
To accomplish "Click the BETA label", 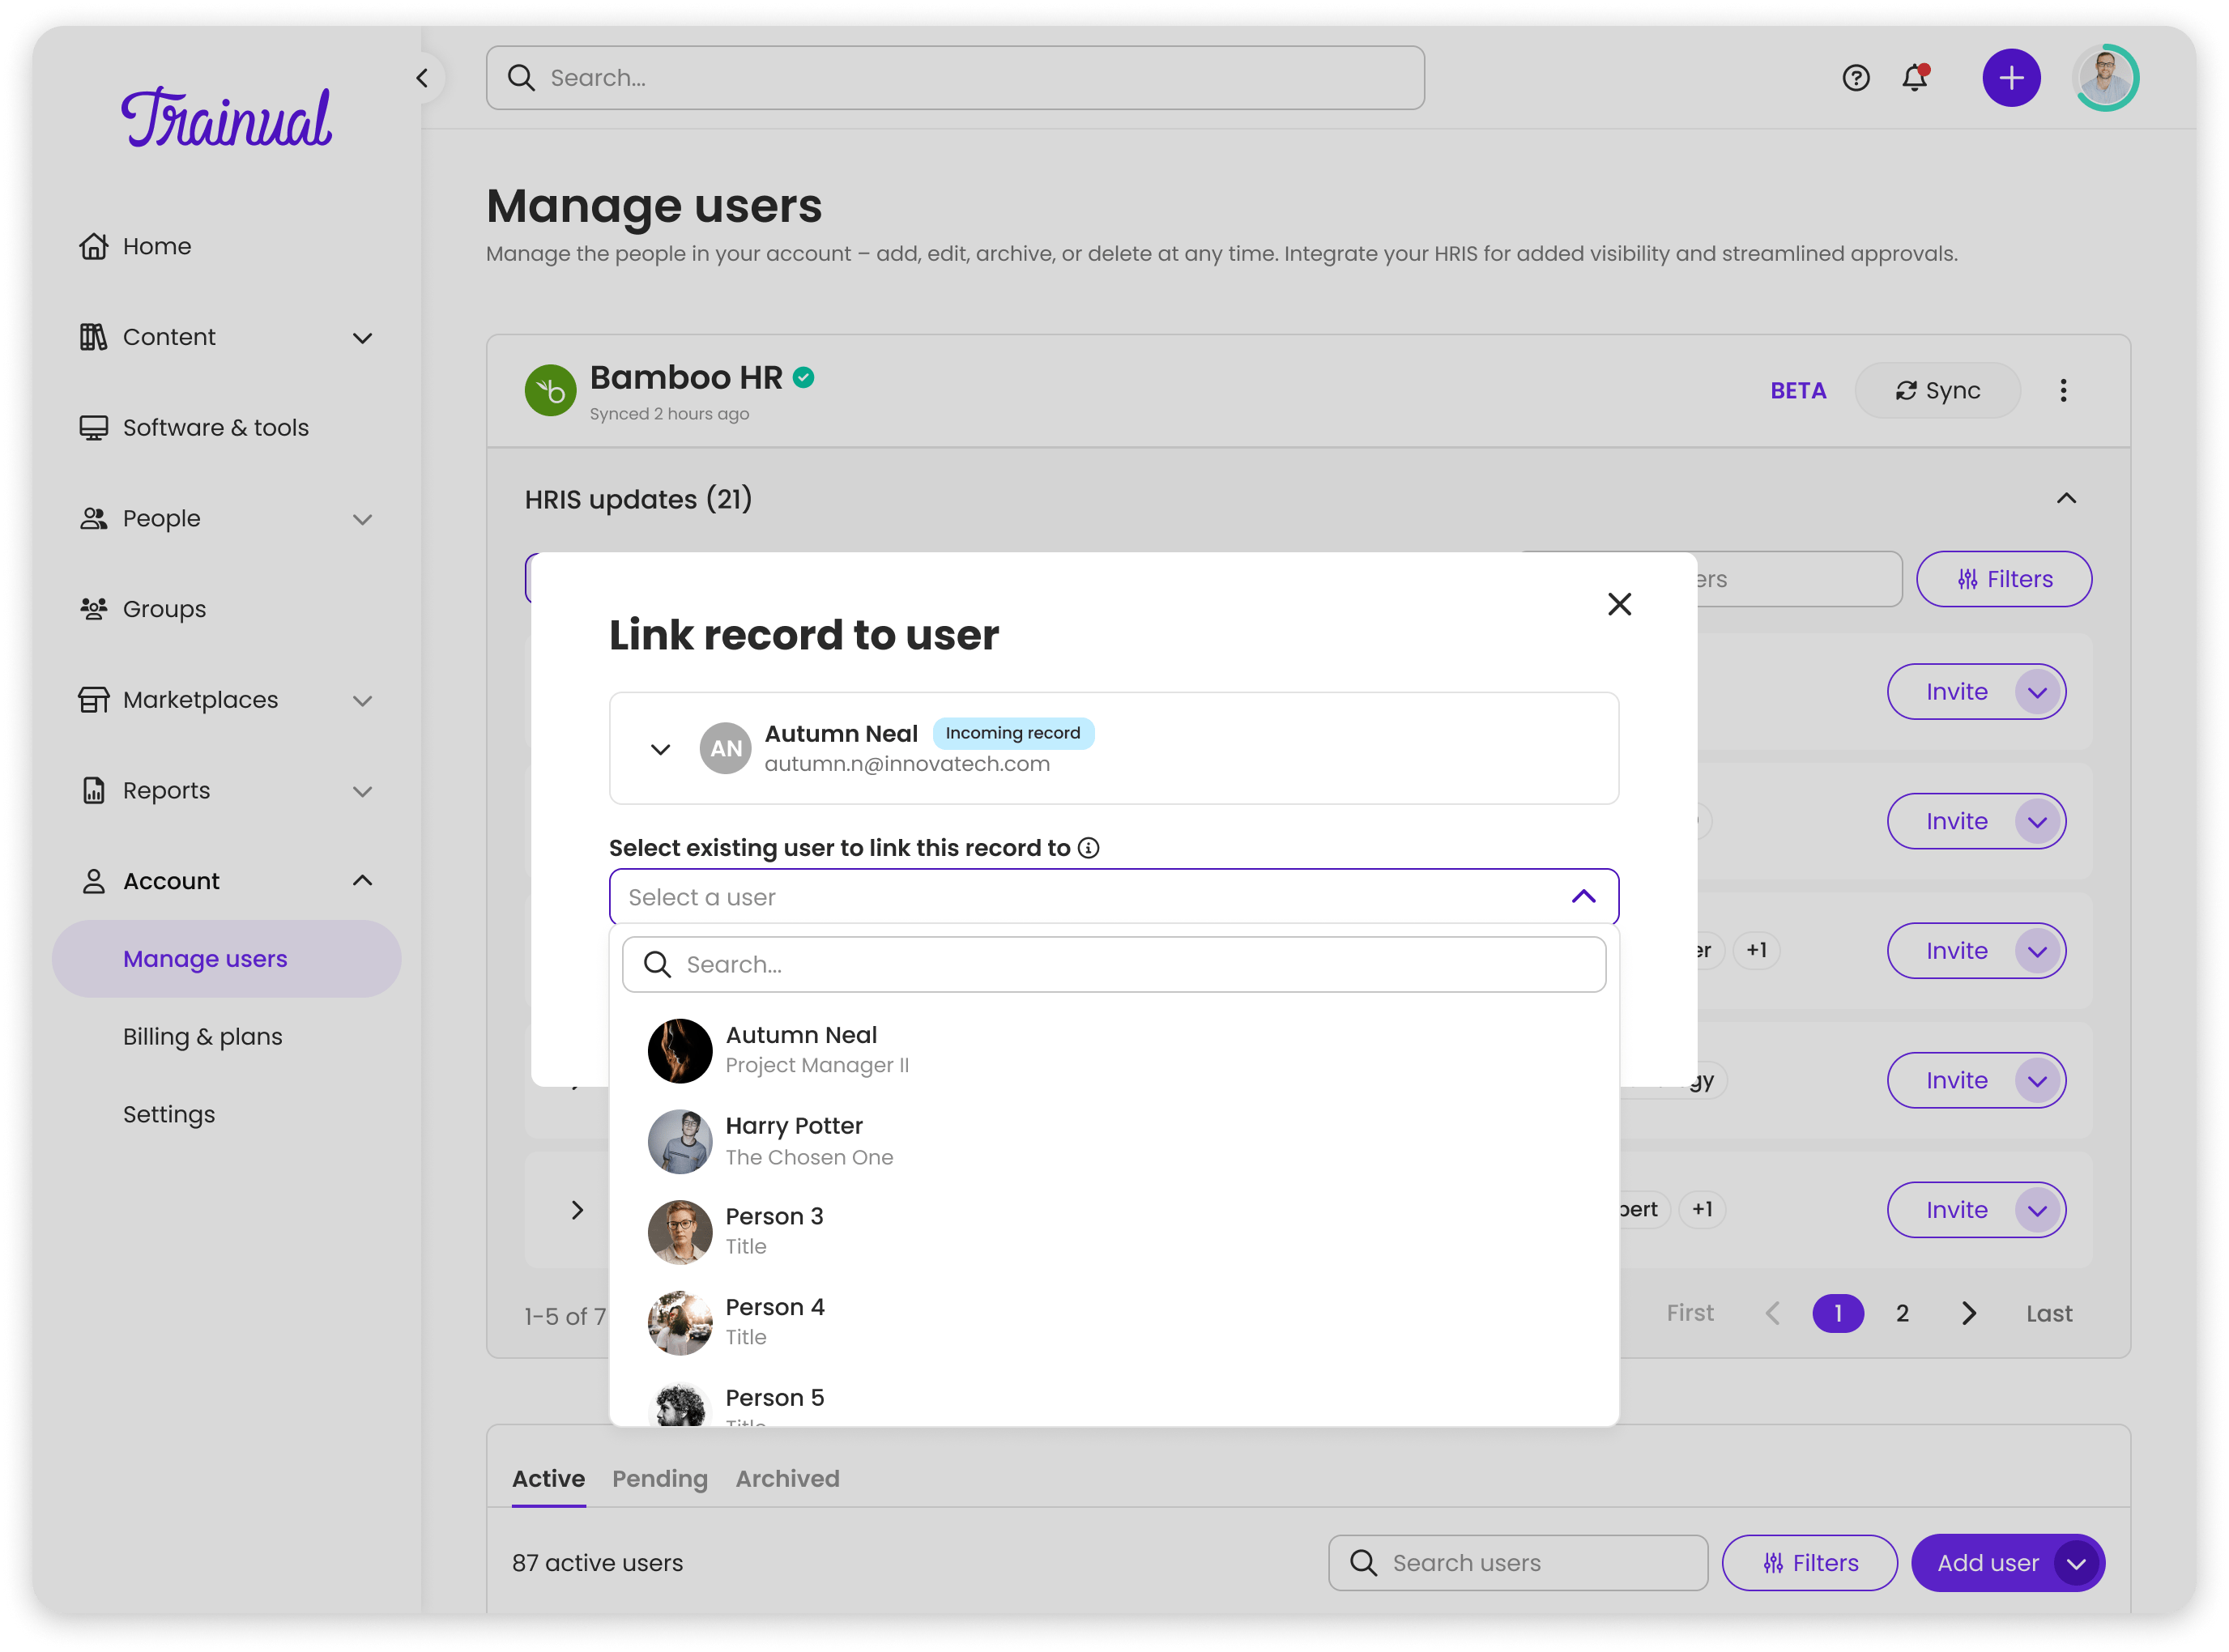I will pyautogui.click(x=1797, y=391).
